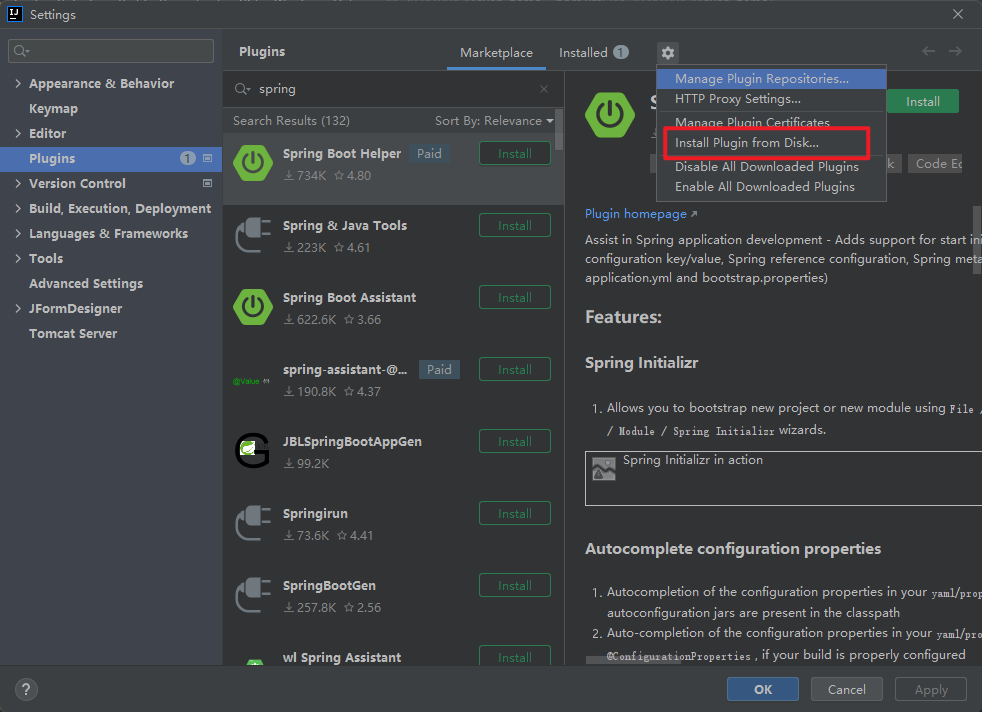Select Manage Plugin Repositories... menu item
The height and width of the screenshot is (712, 982).
(771, 79)
